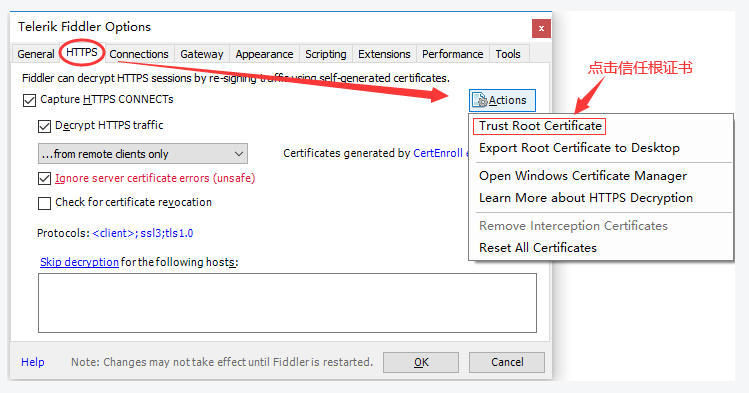Select the HTTPS tab
The width and height of the screenshot is (749, 393).
[82, 52]
